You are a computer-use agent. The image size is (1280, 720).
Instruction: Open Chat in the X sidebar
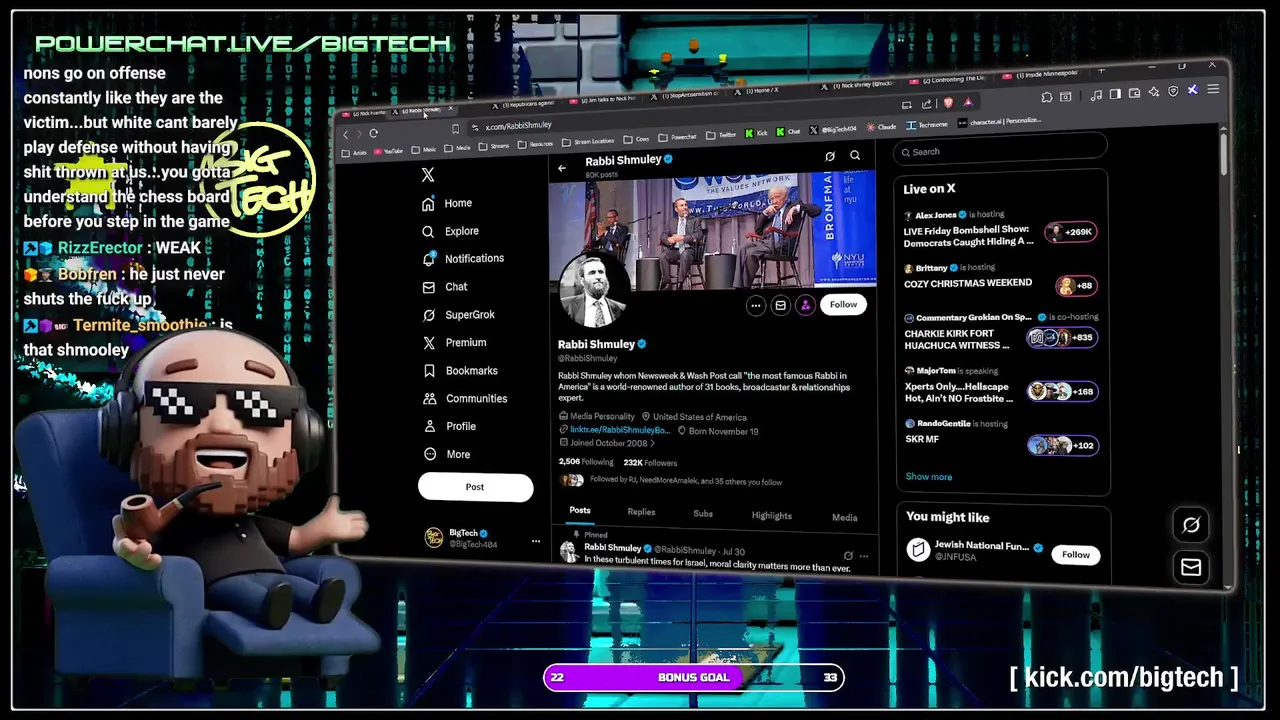click(445, 287)
